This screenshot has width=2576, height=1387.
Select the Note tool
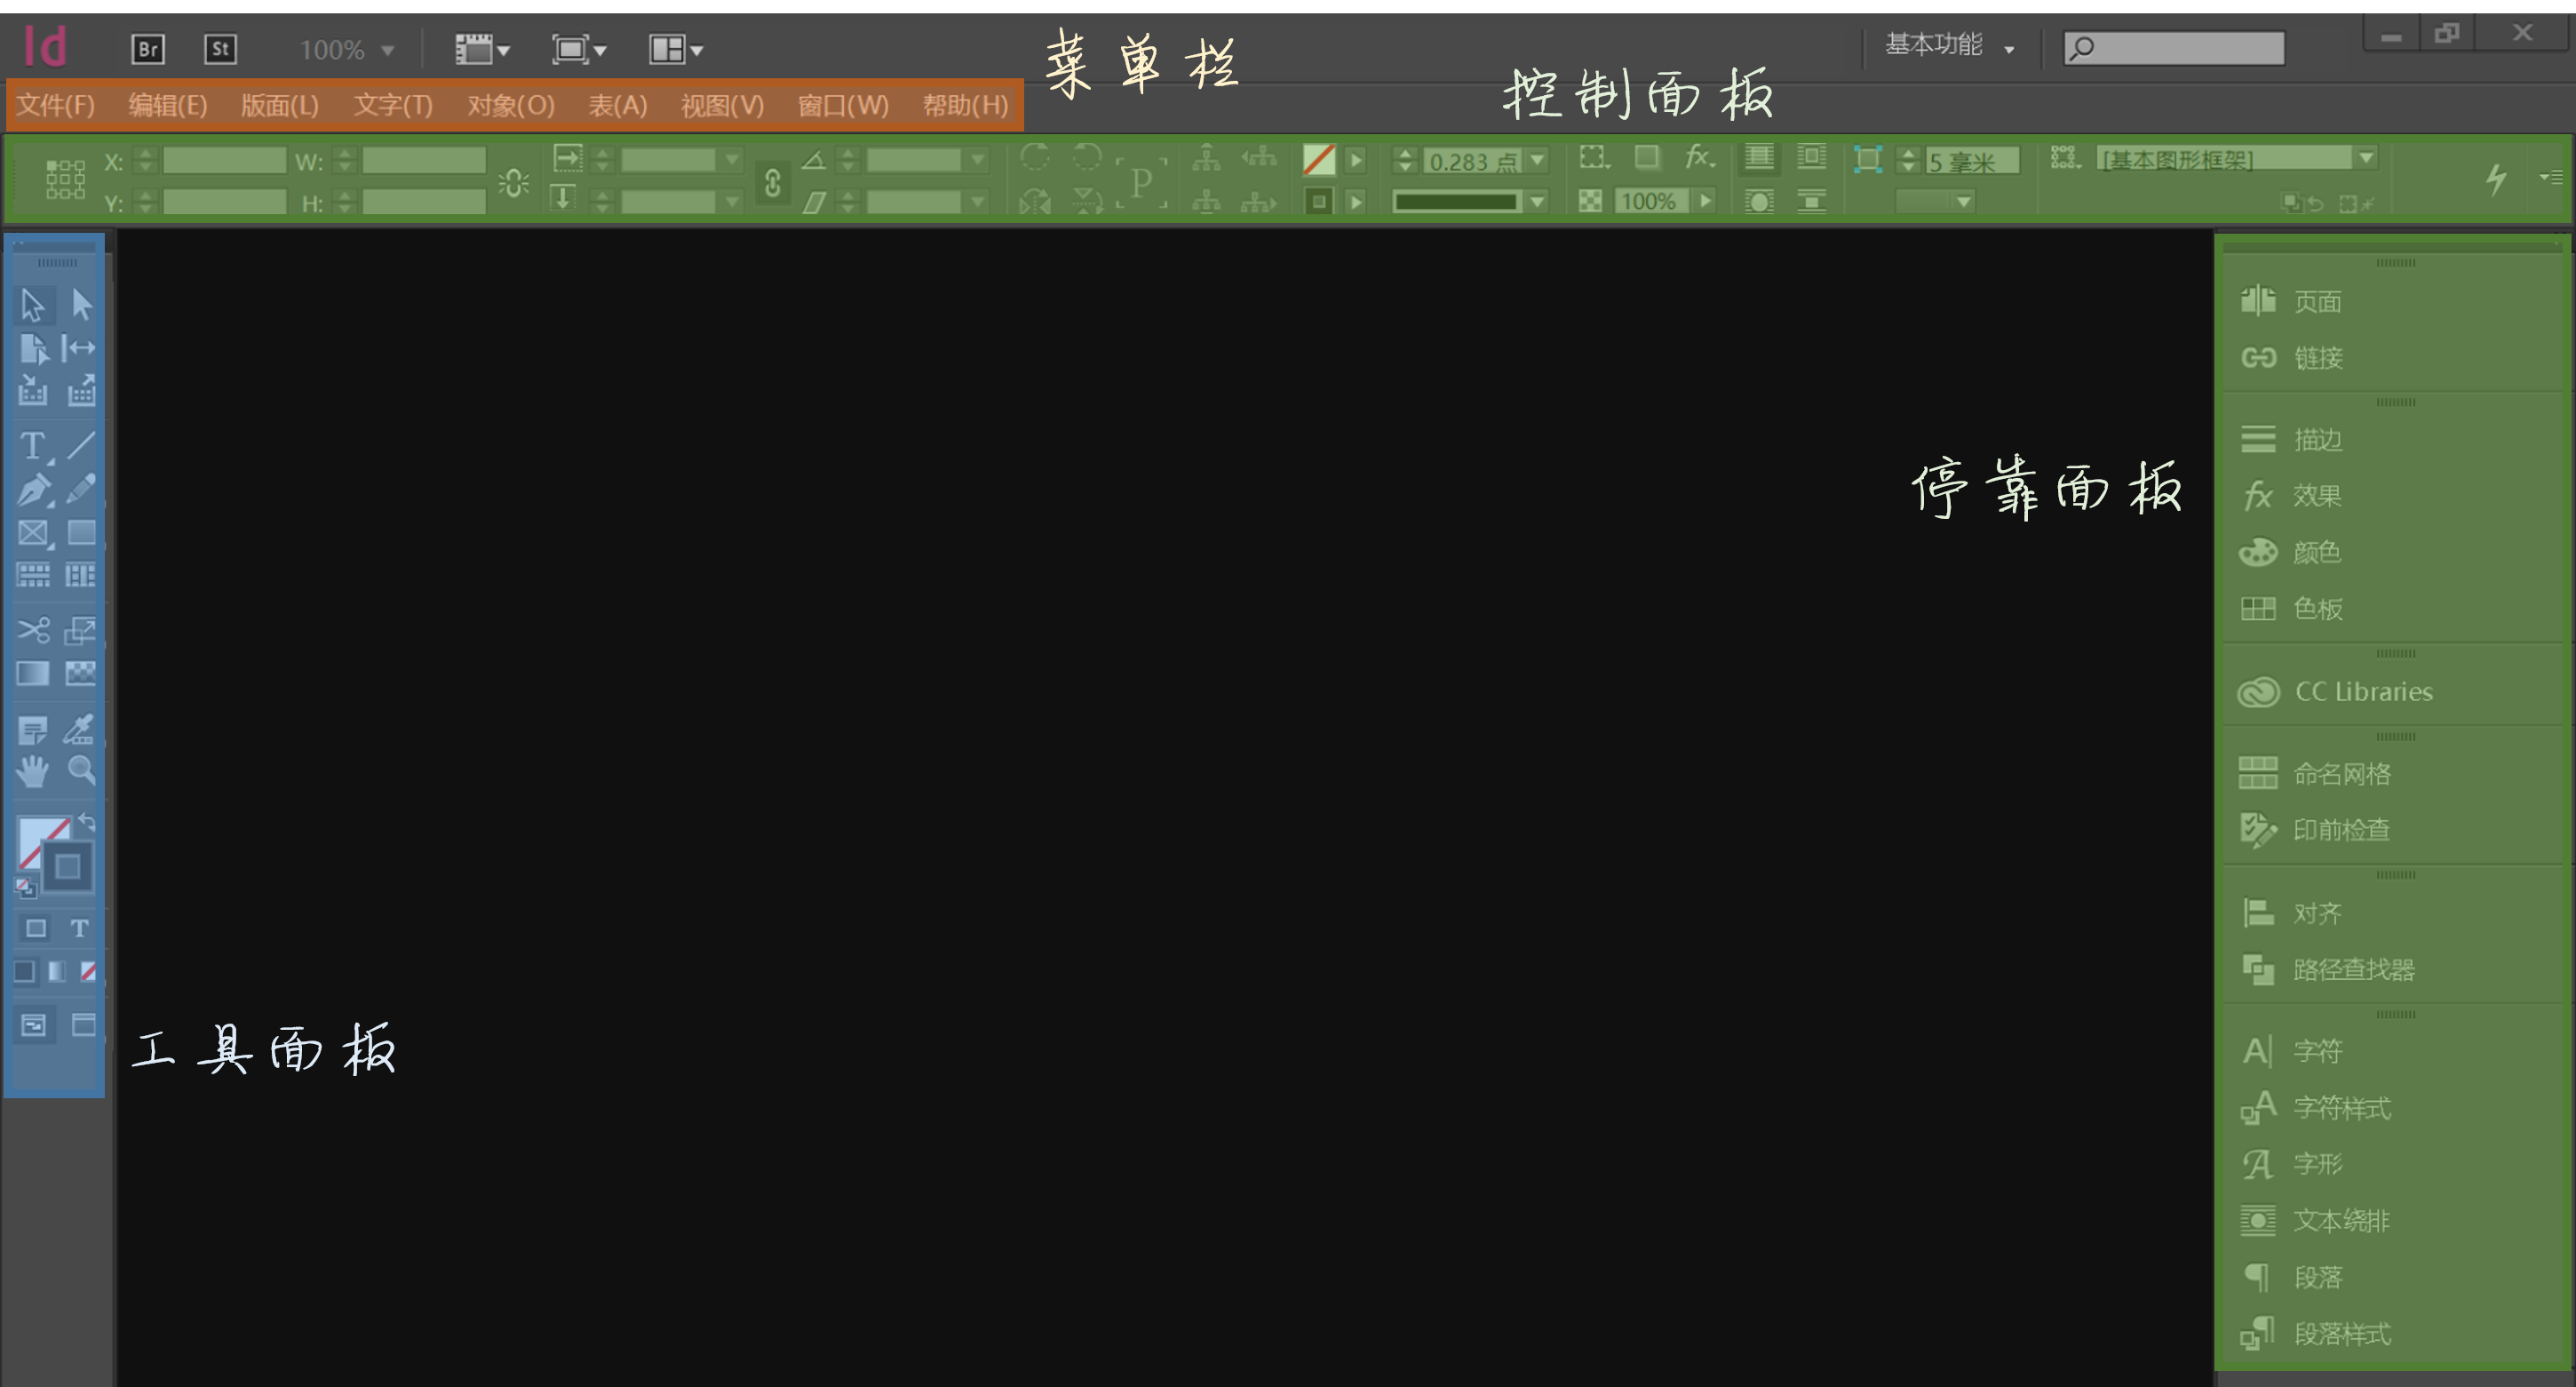[x=32, y=730]
